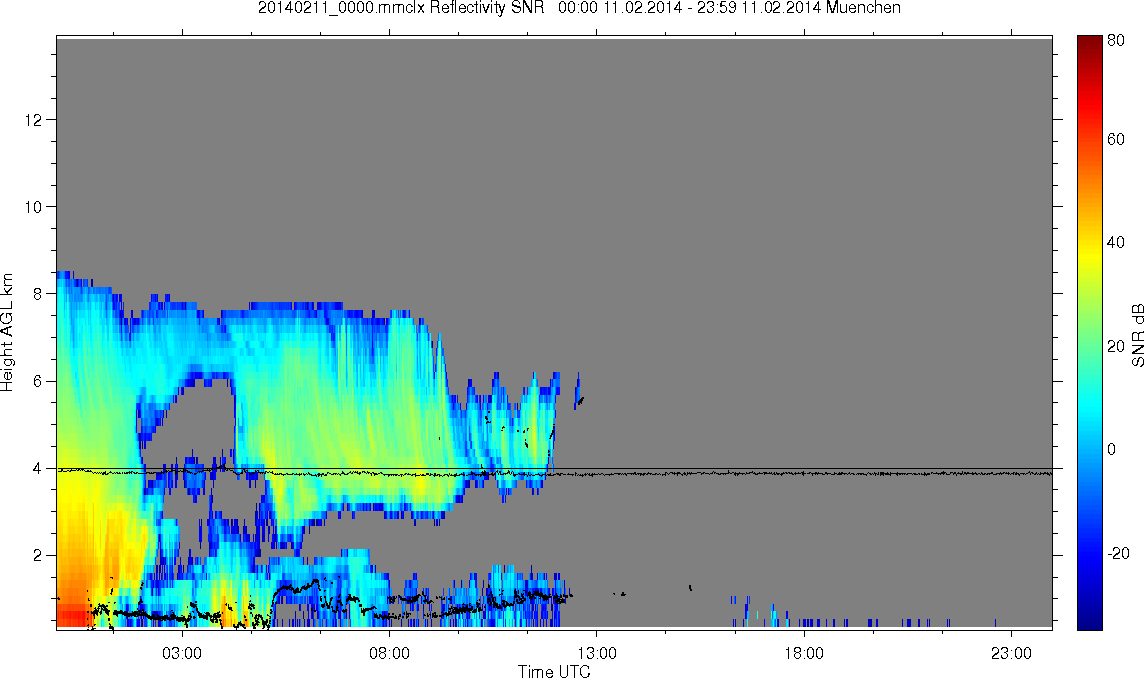Click the colorbar value 20

pos(1116,346)
